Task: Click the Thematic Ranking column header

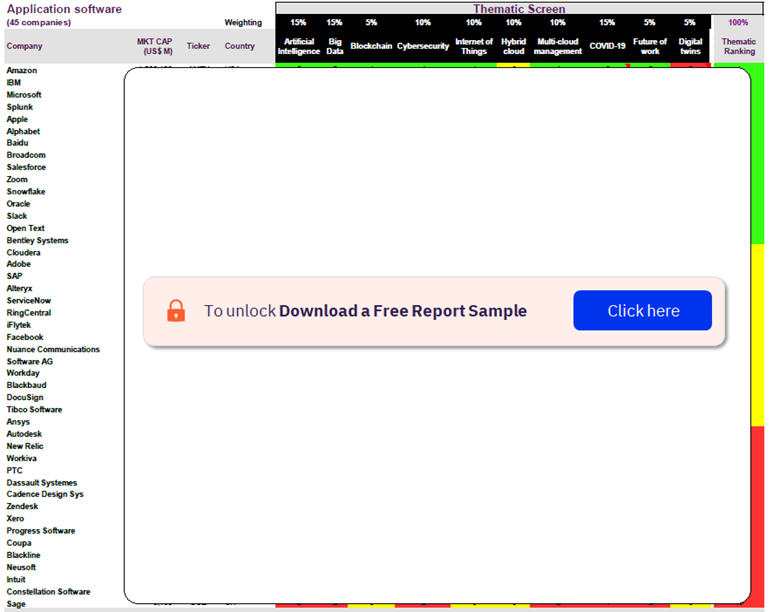Action: [739, 46]
